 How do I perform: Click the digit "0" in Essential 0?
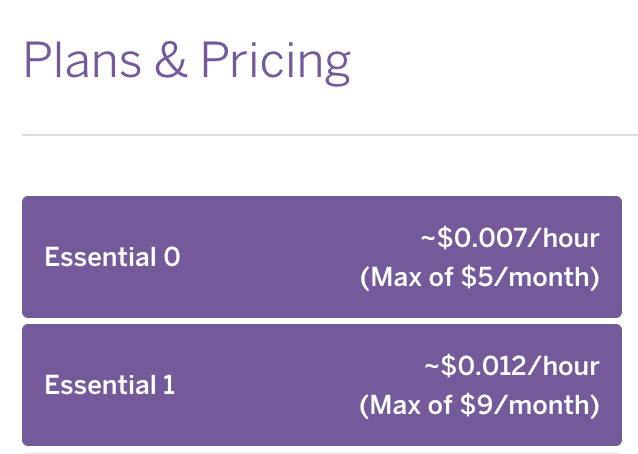[172, 257]
